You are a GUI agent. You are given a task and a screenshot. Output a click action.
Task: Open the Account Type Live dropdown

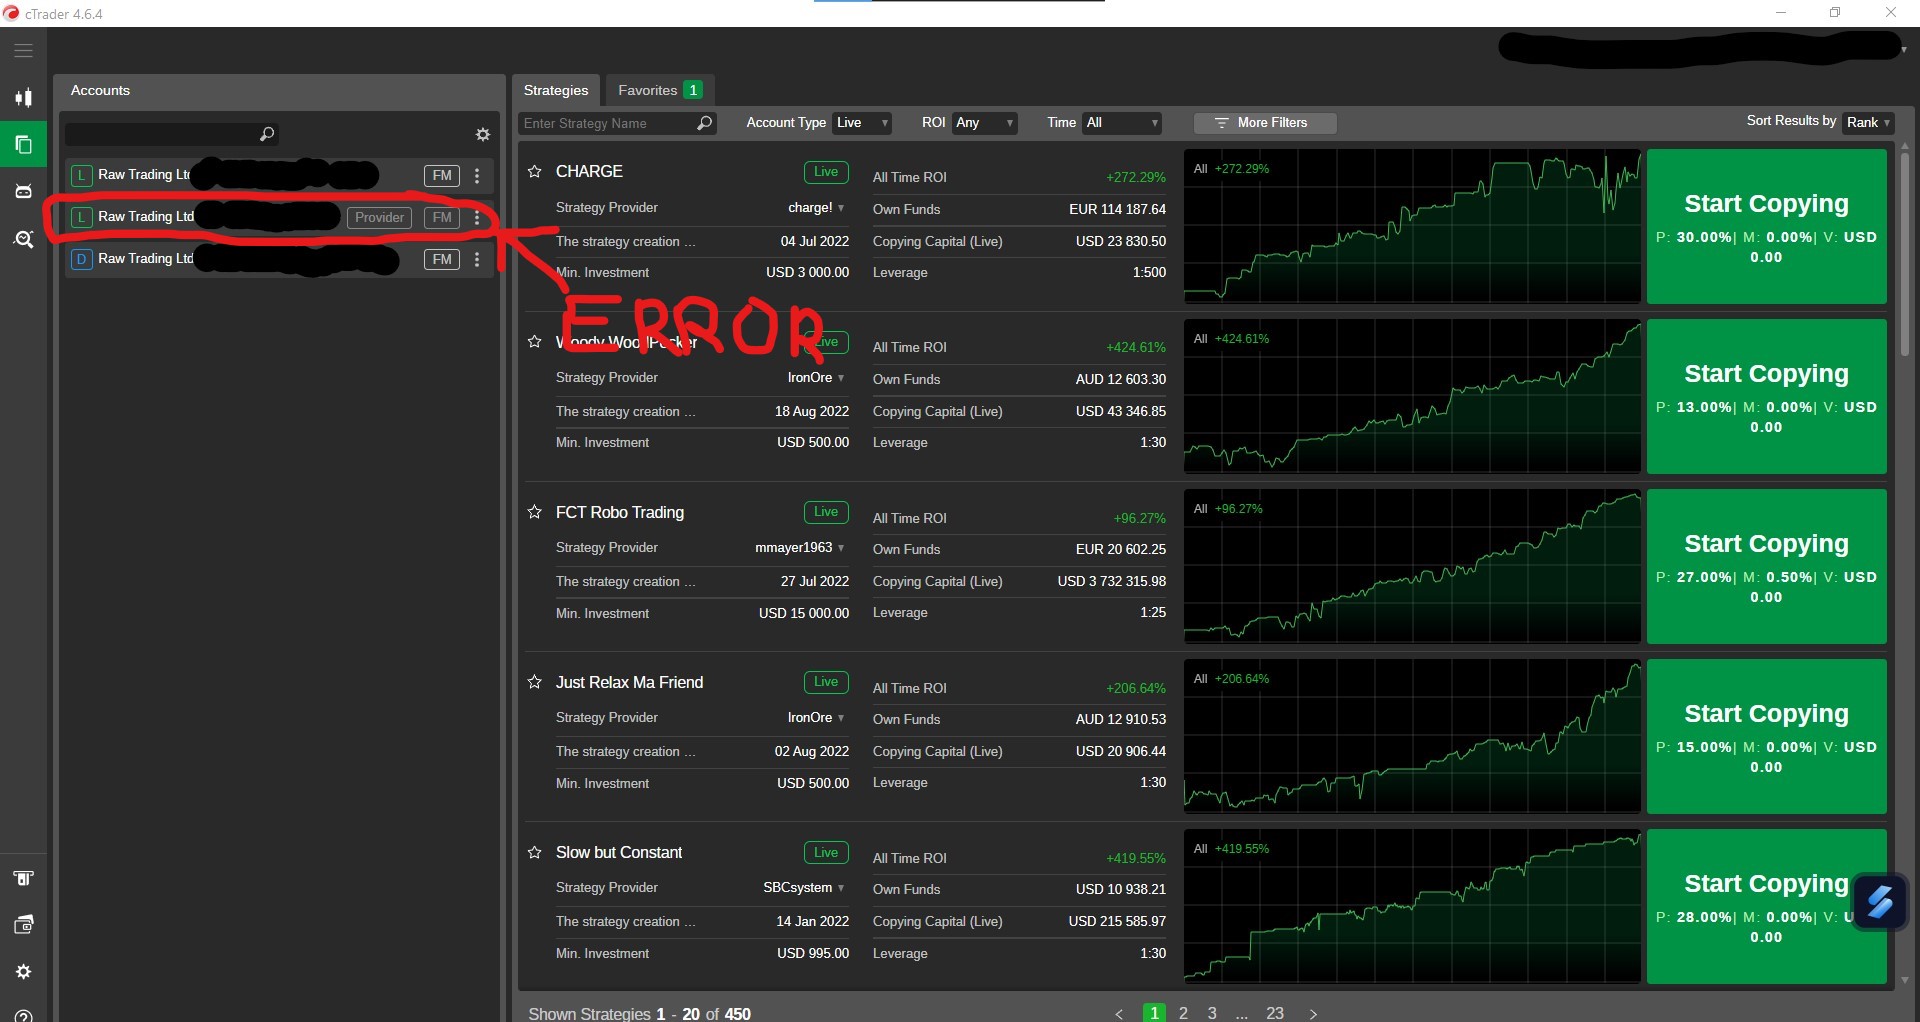[862, 123]
